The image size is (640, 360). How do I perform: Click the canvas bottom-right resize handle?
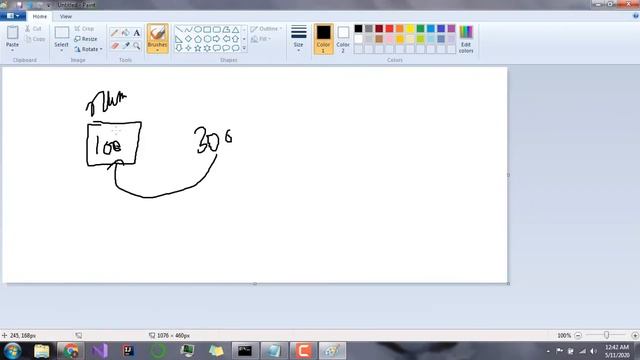point(508,283)
